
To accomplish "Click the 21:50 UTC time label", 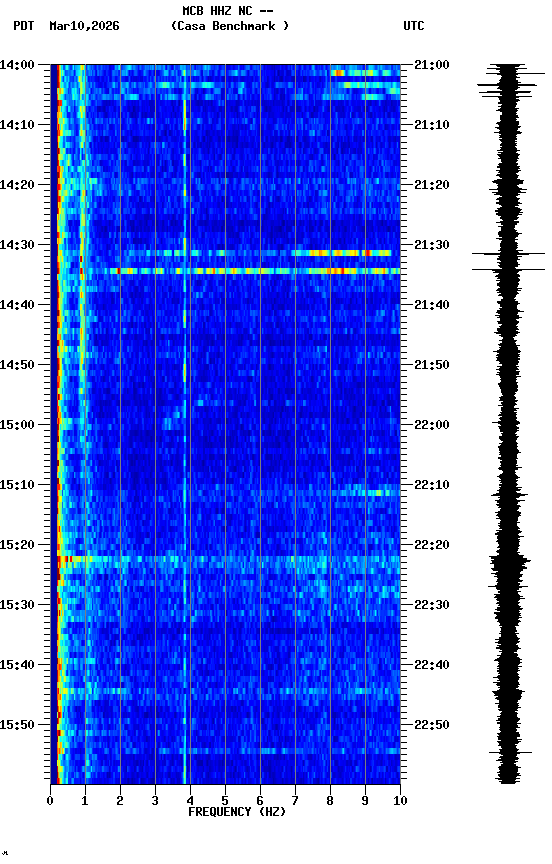I will click(x=432, y=365).
